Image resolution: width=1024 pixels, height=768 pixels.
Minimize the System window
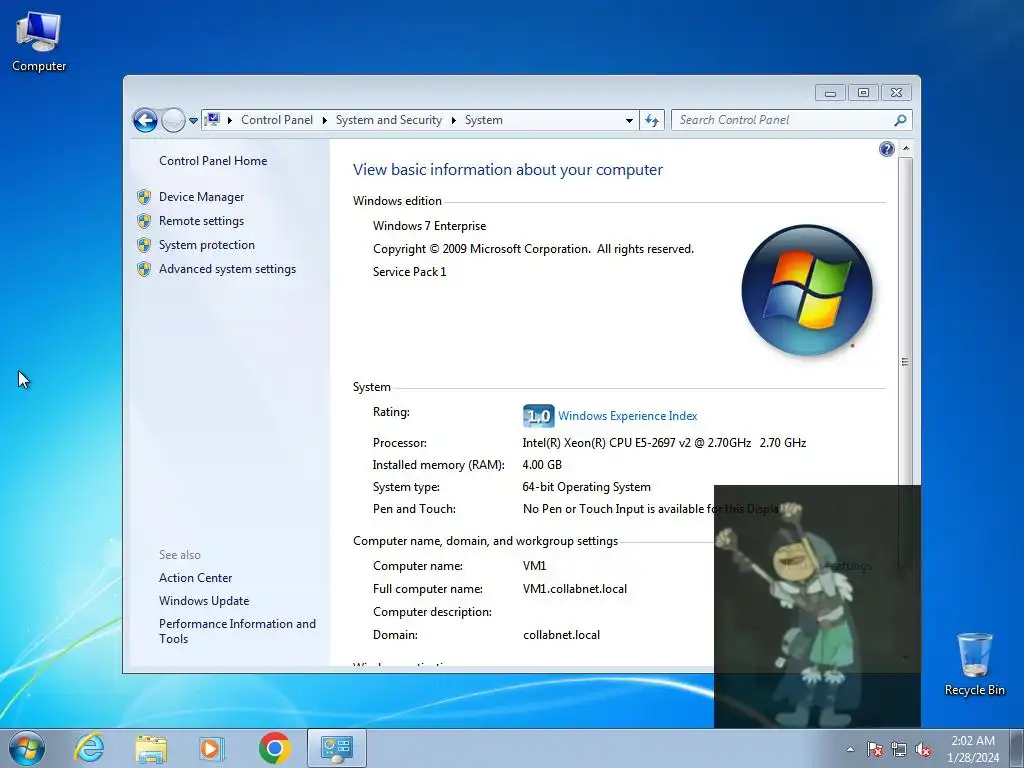[x=830, y=93]
